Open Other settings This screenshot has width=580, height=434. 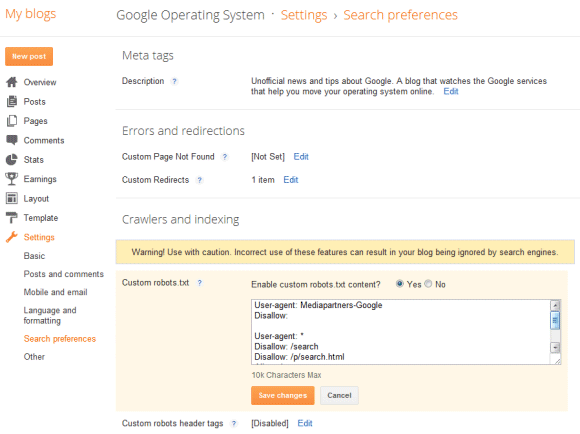click(x=34, y=357)
